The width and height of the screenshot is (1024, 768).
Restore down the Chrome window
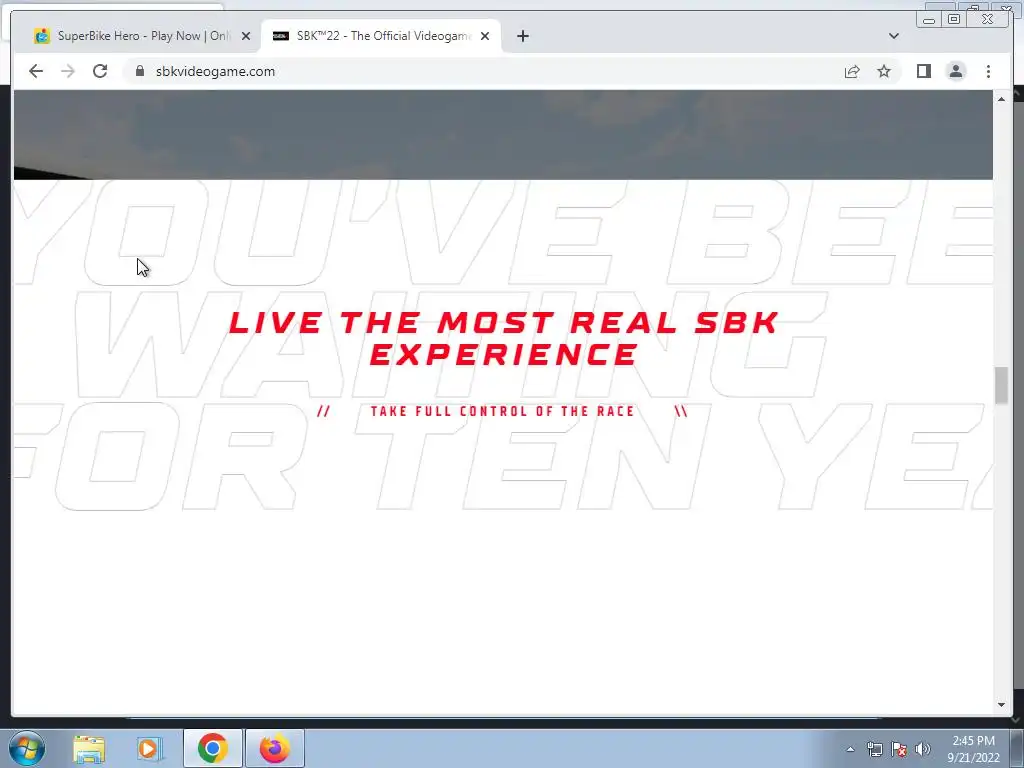tap(954, 20)
